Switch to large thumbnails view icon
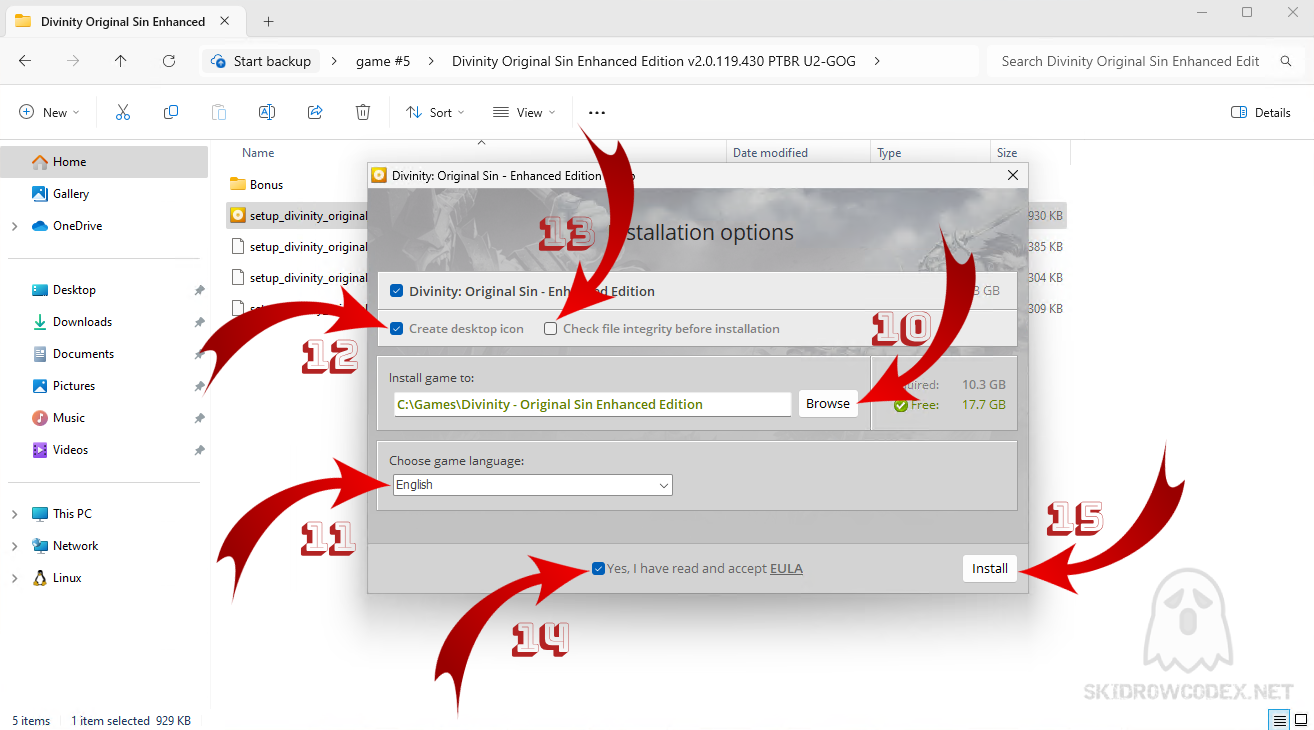Image resolution: width=1314 pixels, height=730 pixels. pos(1301,720)
